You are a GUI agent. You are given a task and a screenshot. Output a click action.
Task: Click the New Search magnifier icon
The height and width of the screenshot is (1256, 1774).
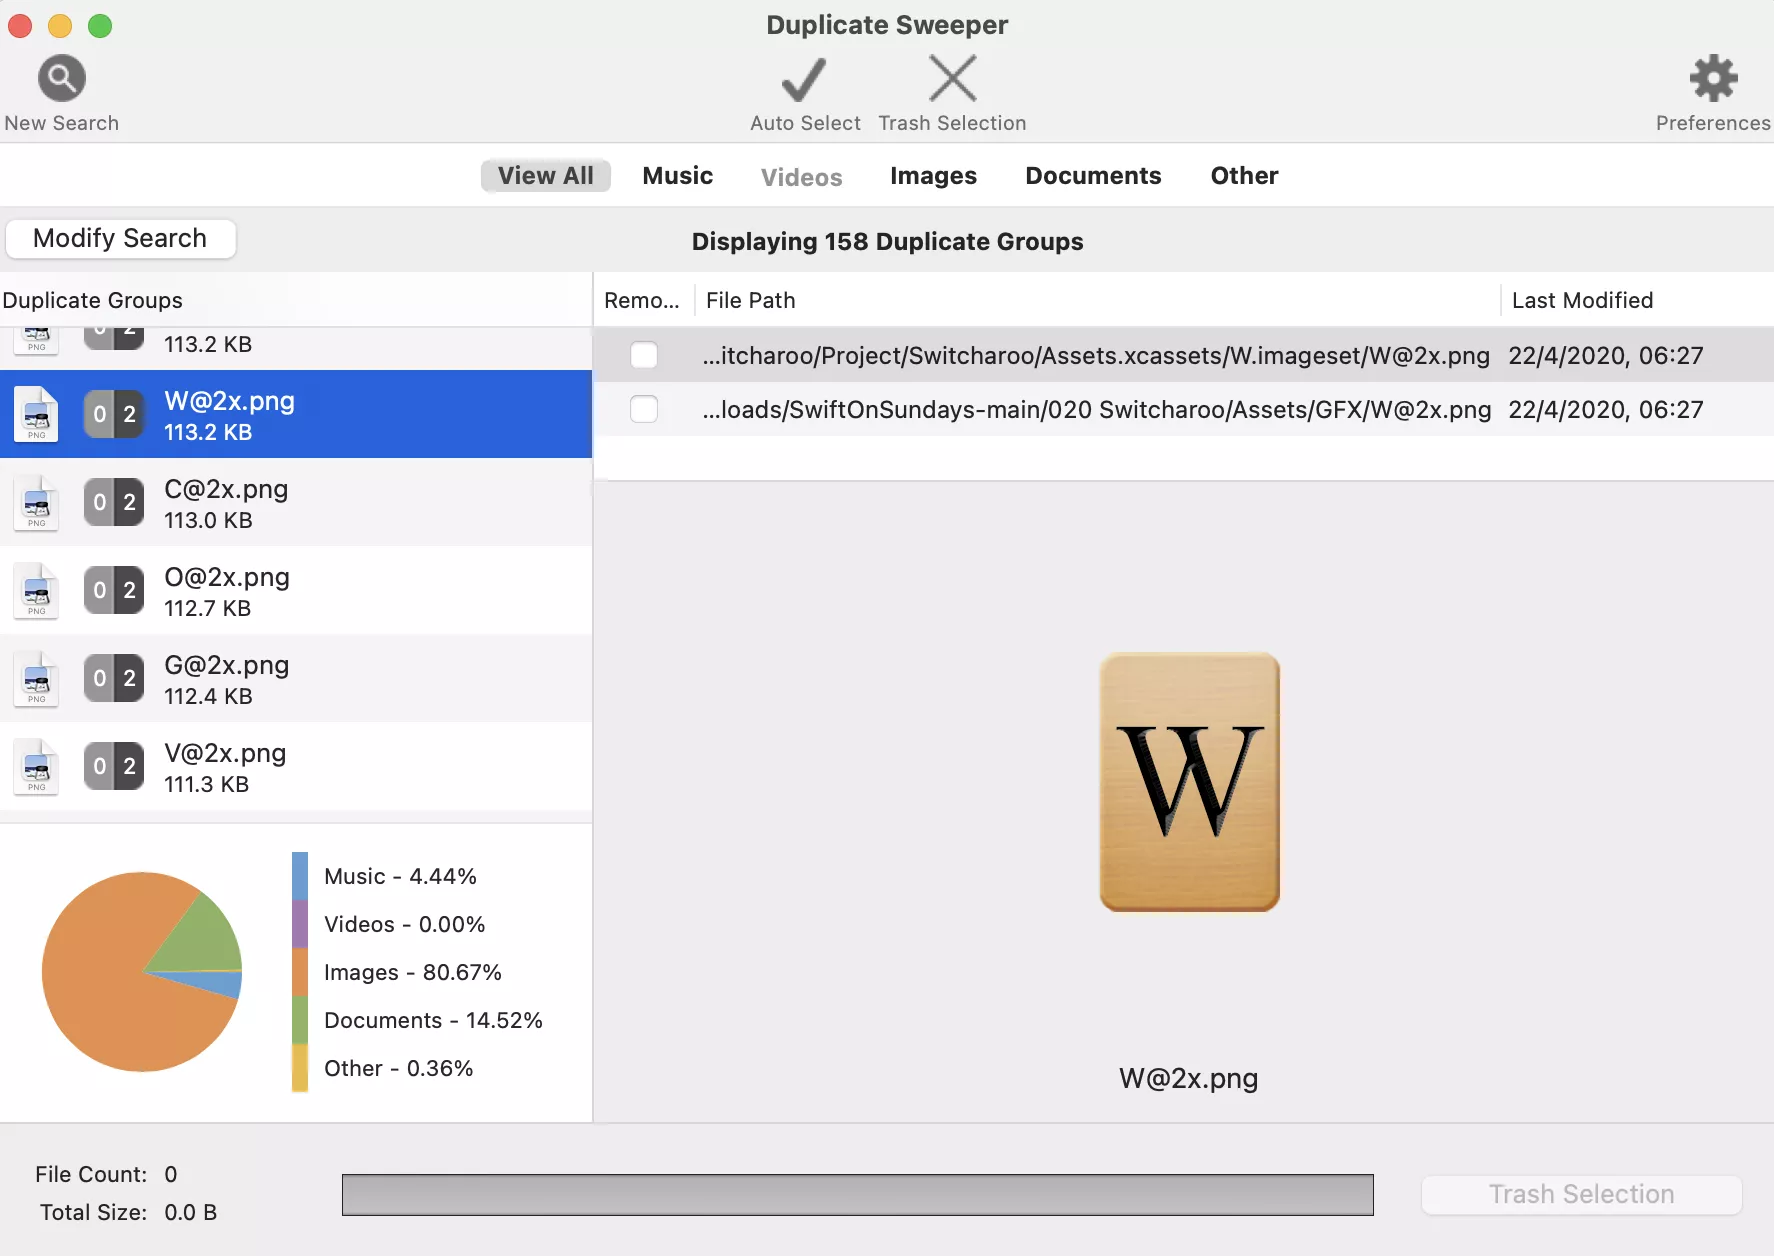click(62, 78)
